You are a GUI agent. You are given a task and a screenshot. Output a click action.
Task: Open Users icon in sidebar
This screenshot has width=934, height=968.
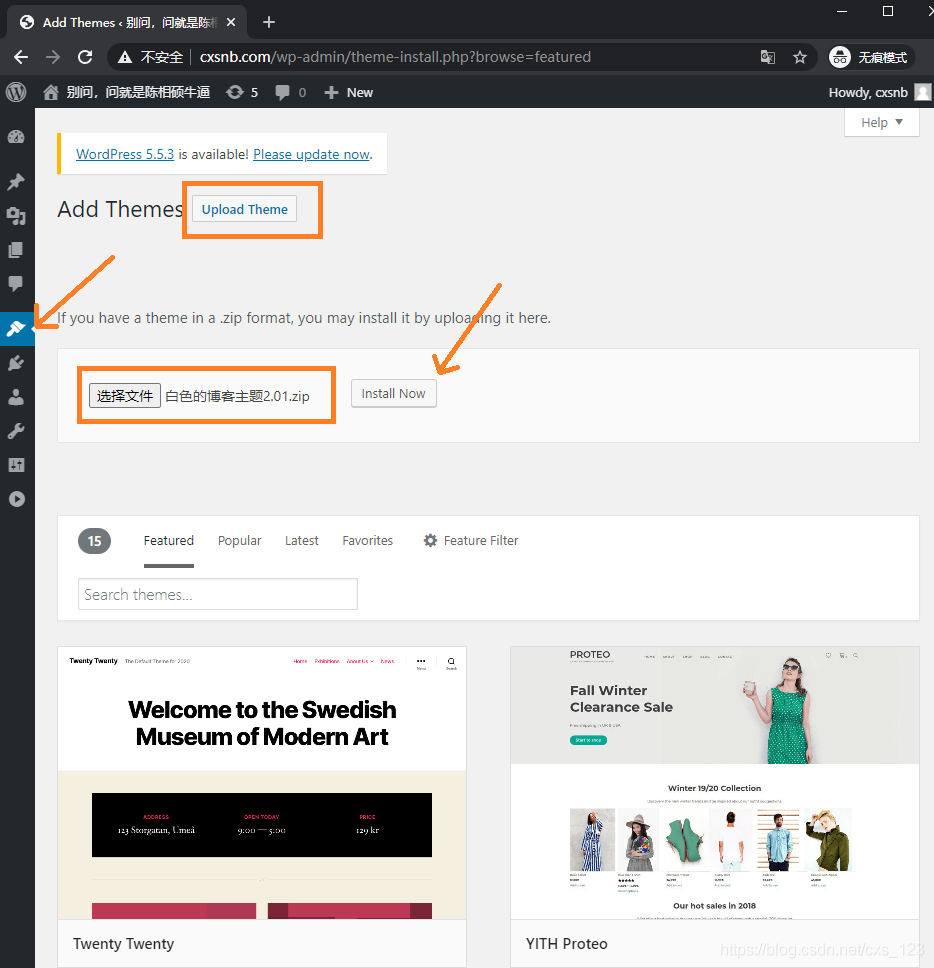[x=16, y=397]
